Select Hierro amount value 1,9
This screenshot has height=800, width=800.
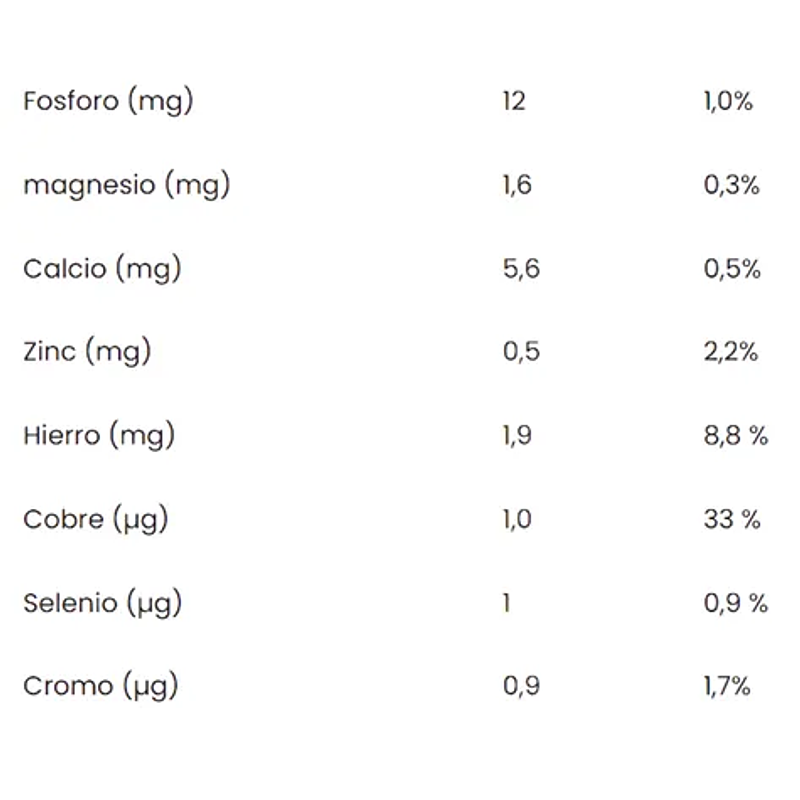click(x=519, y=436)
